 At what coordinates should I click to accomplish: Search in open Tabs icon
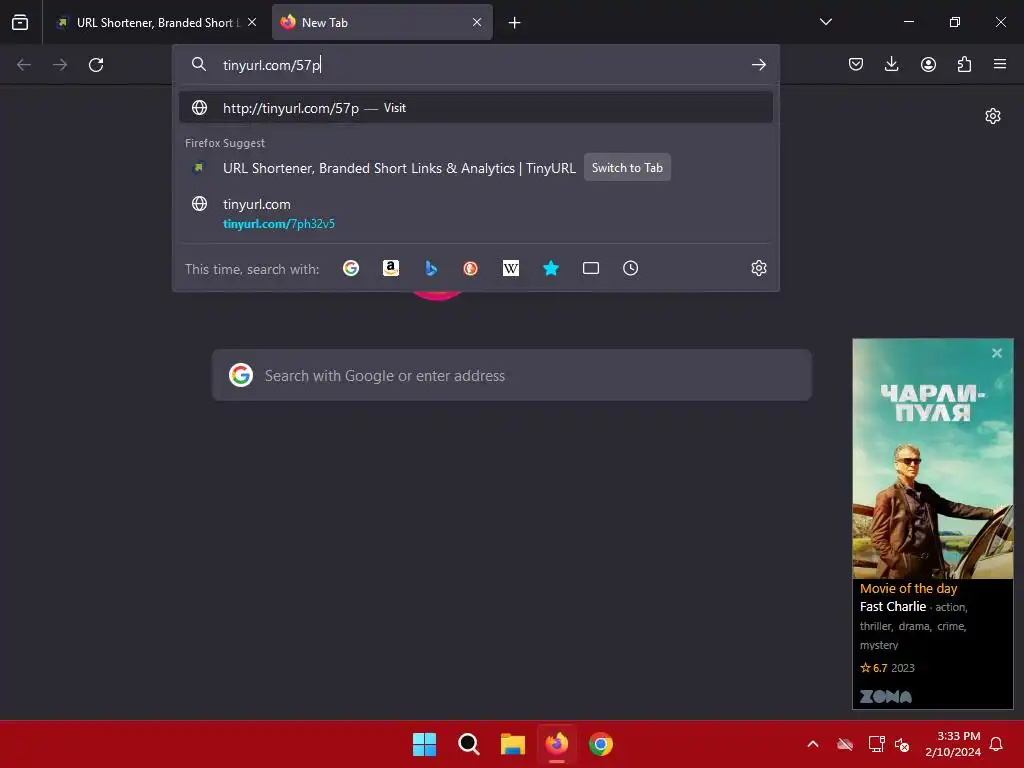[x=590, y=268]
